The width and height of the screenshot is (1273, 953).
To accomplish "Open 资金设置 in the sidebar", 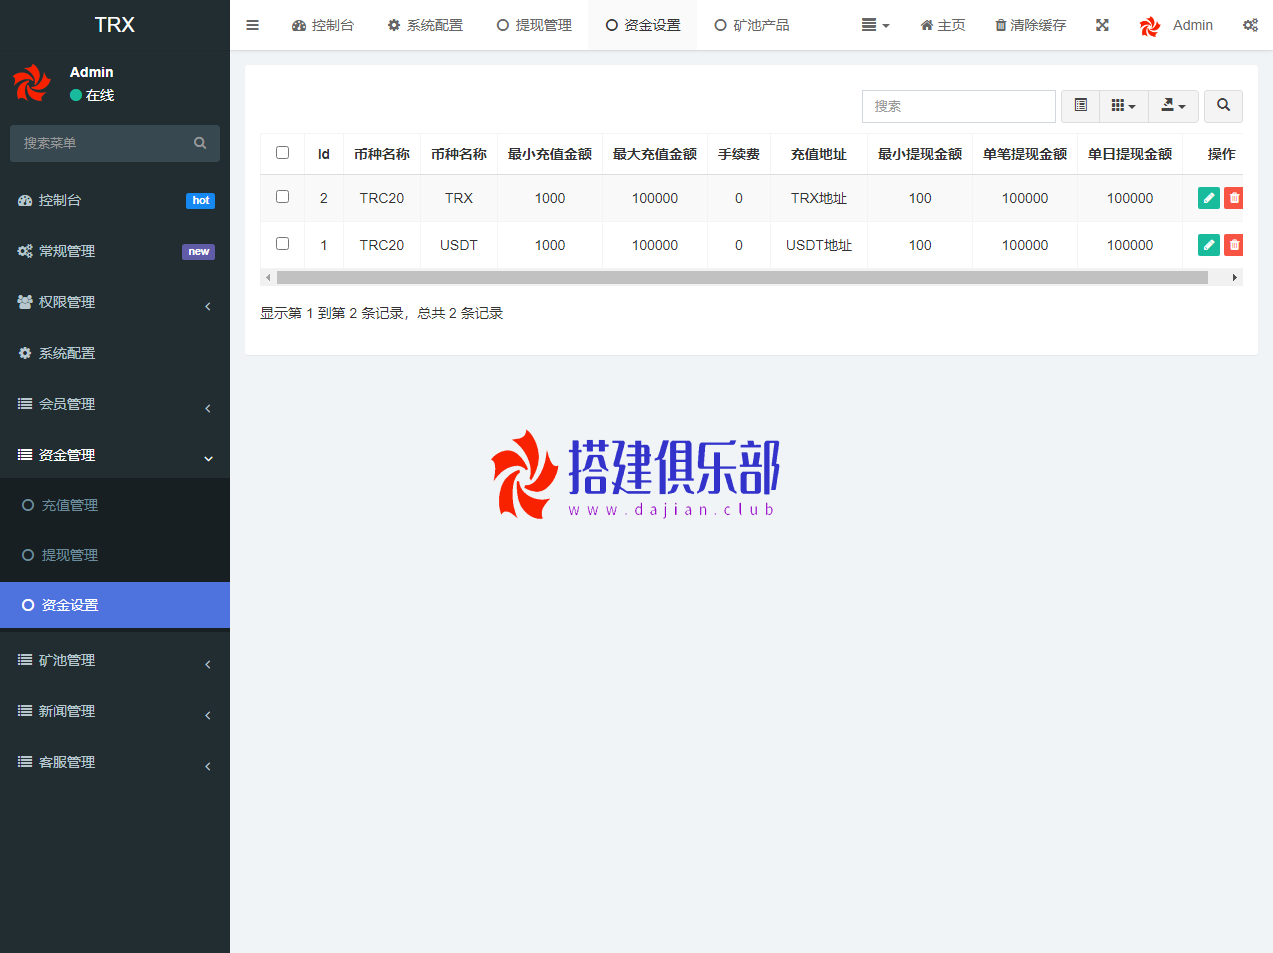I will coord(115,605).
